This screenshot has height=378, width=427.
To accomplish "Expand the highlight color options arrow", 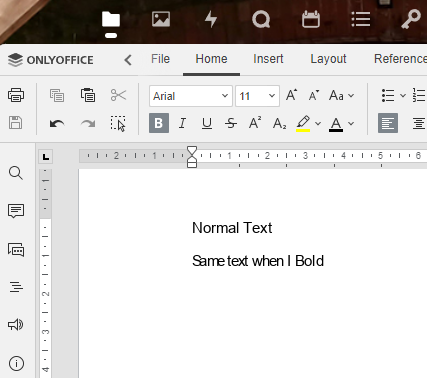I will click(318, 123).
